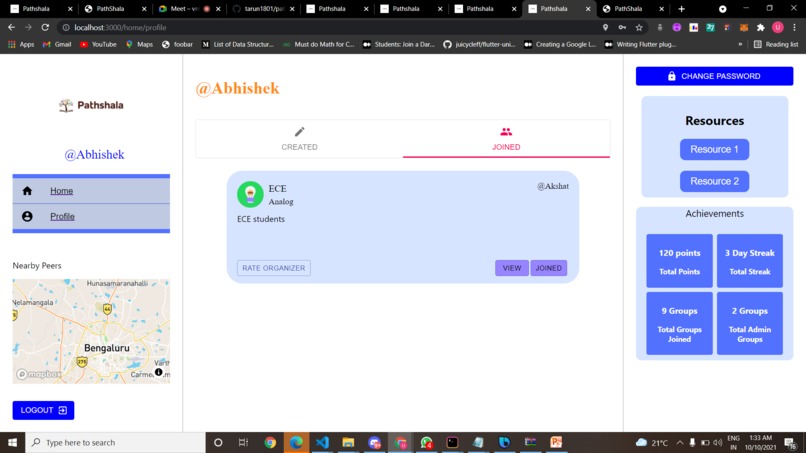
Task: Open Resource 1
Action: point(714,149)
